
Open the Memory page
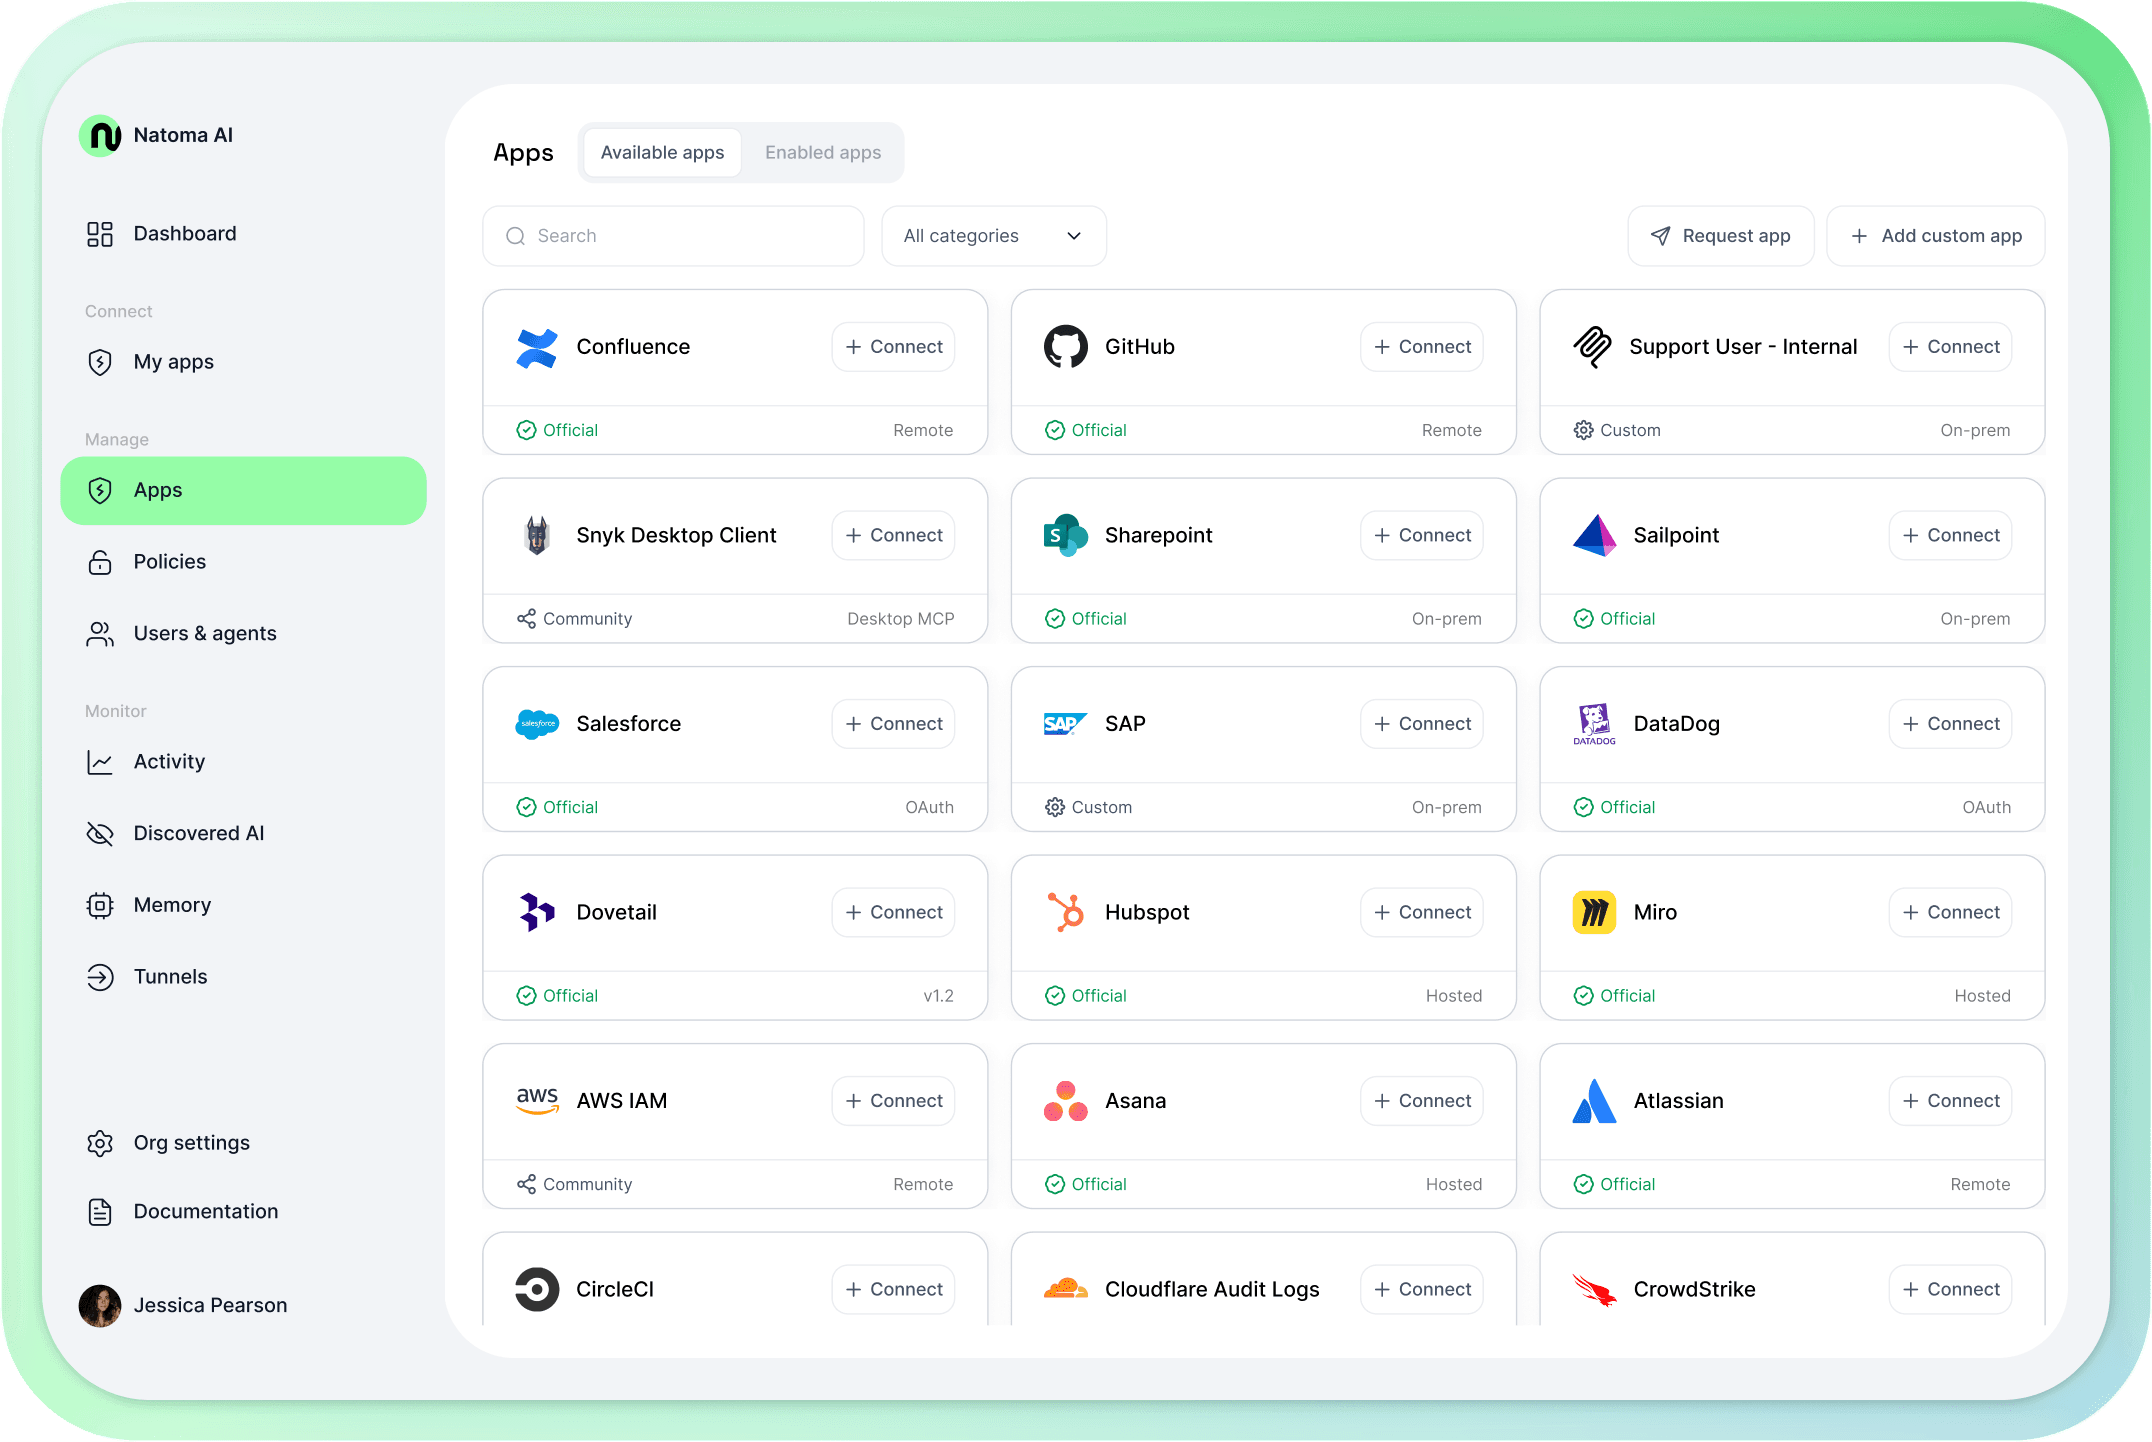pyautogui.click(x=173, y=905)
